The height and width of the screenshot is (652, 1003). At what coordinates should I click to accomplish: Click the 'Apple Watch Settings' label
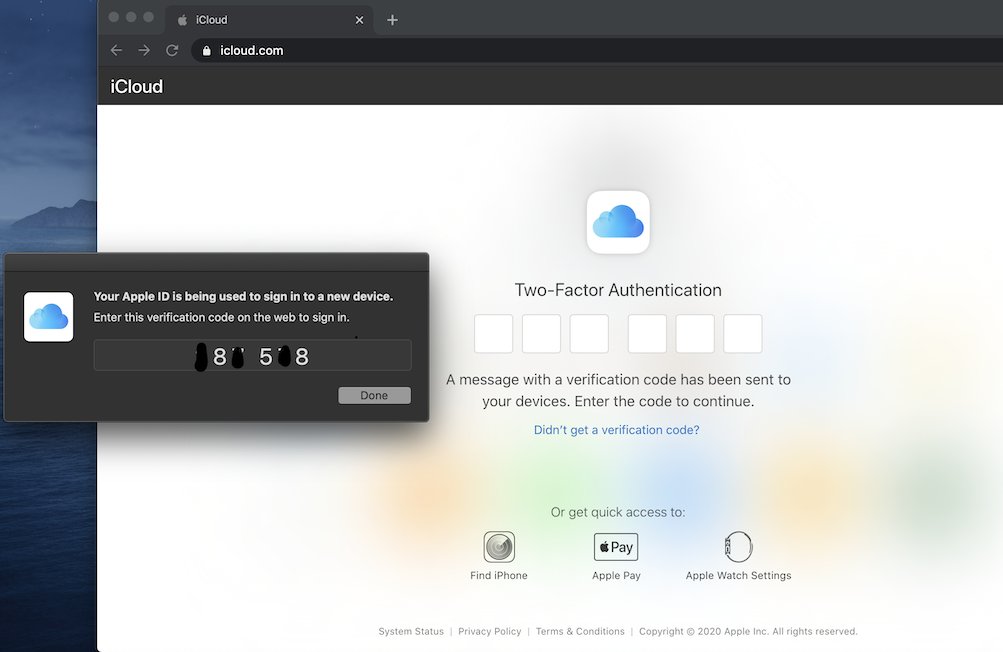pos(738,575)
